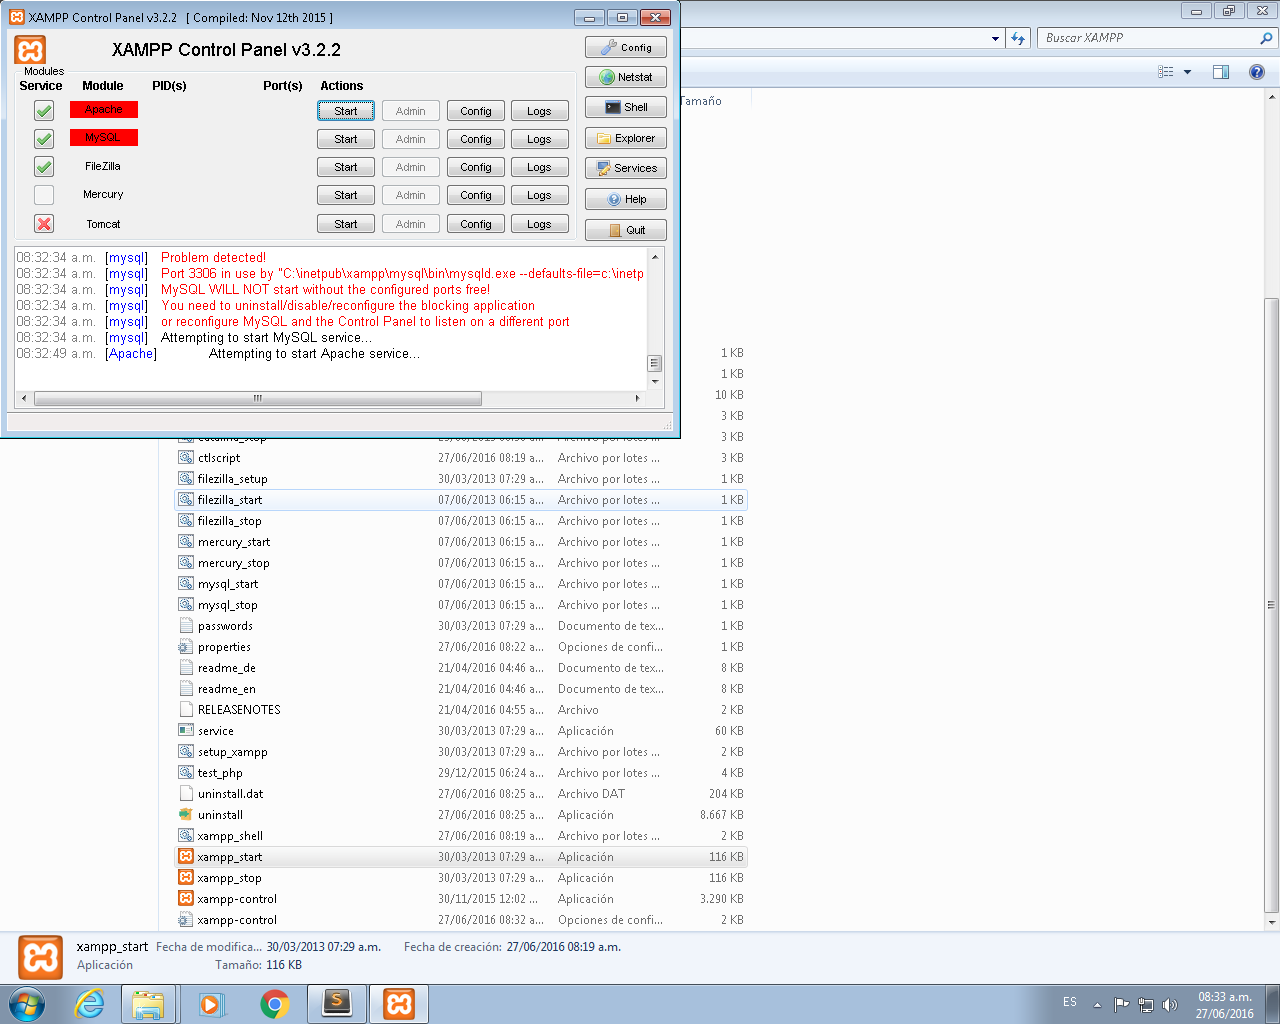The height and width of the screenshot is (1024, 1280).
Task: Click the Quit button in XAMPP
Action: (x=625, y=230)
